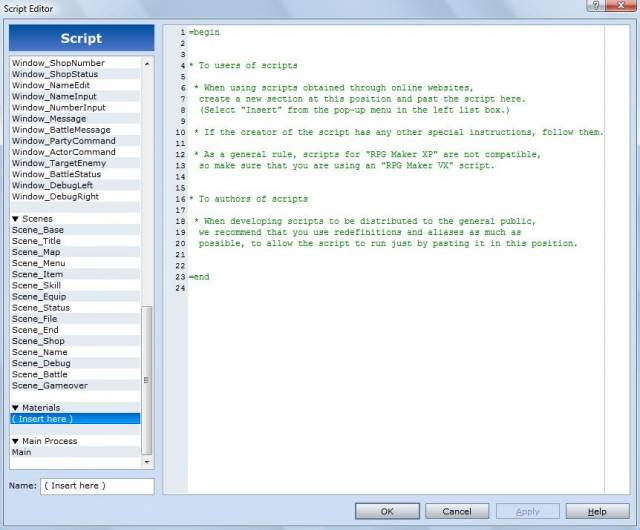The width and height of the screenshot is (640, 530).
Task: Place cursor on "To authors of scripts" line
Action: tap(249, 199)
